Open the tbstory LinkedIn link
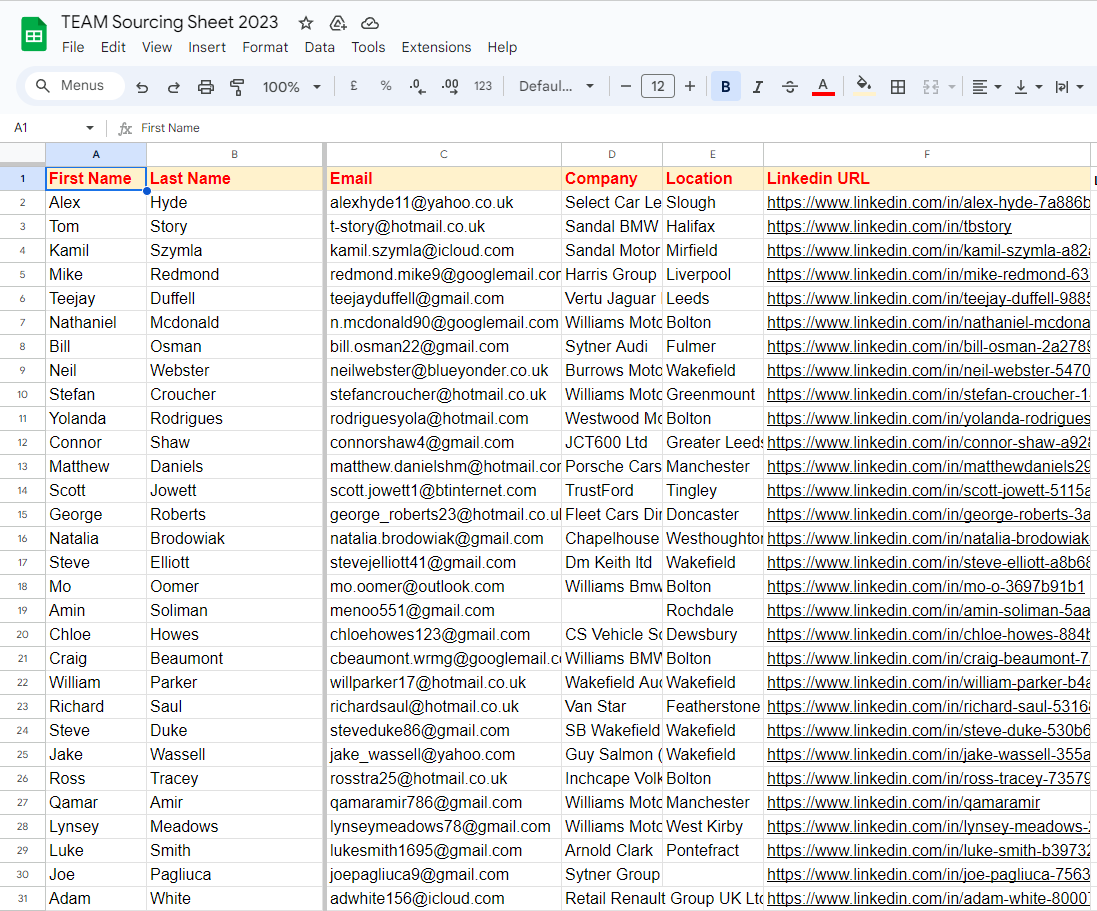Image resolution: width=1097 pixels, height=911 pixels. click(x=889, y=227)
